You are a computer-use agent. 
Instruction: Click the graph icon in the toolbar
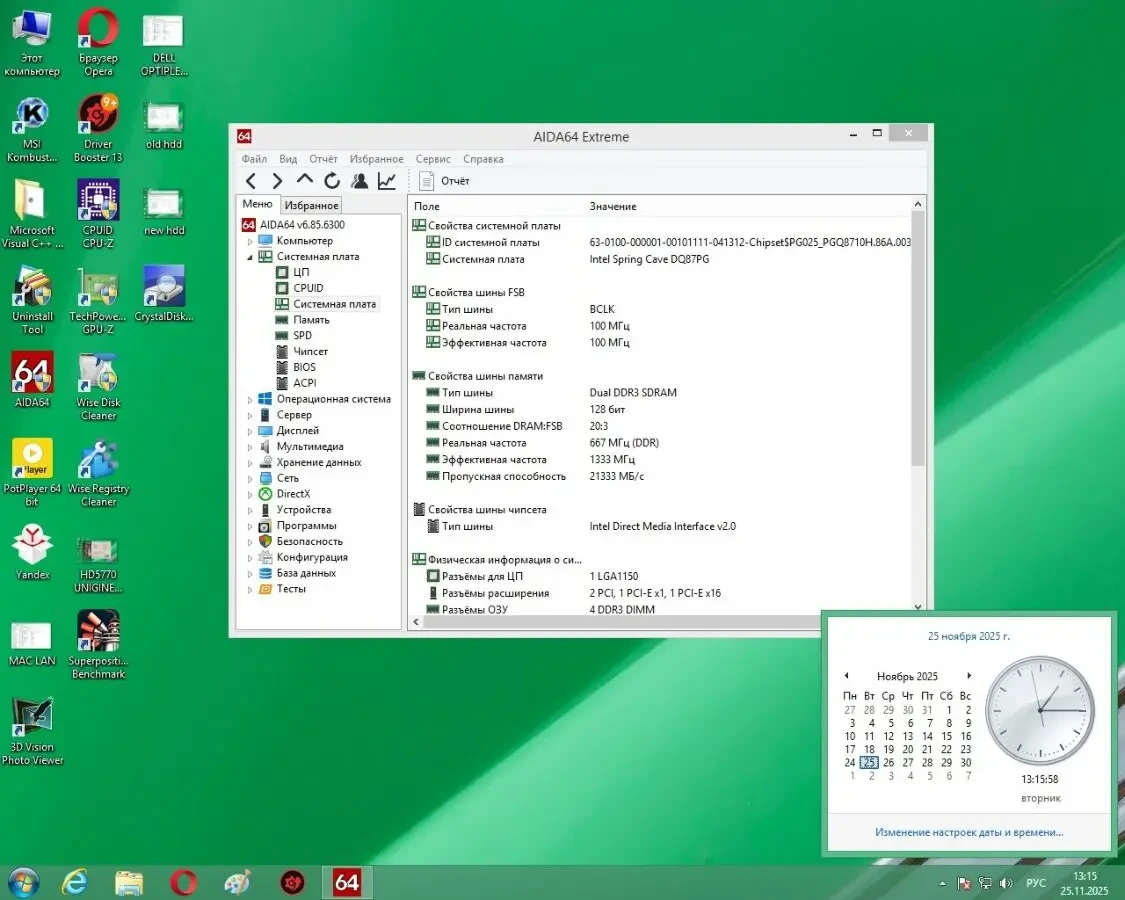click(x=385, y=181)
